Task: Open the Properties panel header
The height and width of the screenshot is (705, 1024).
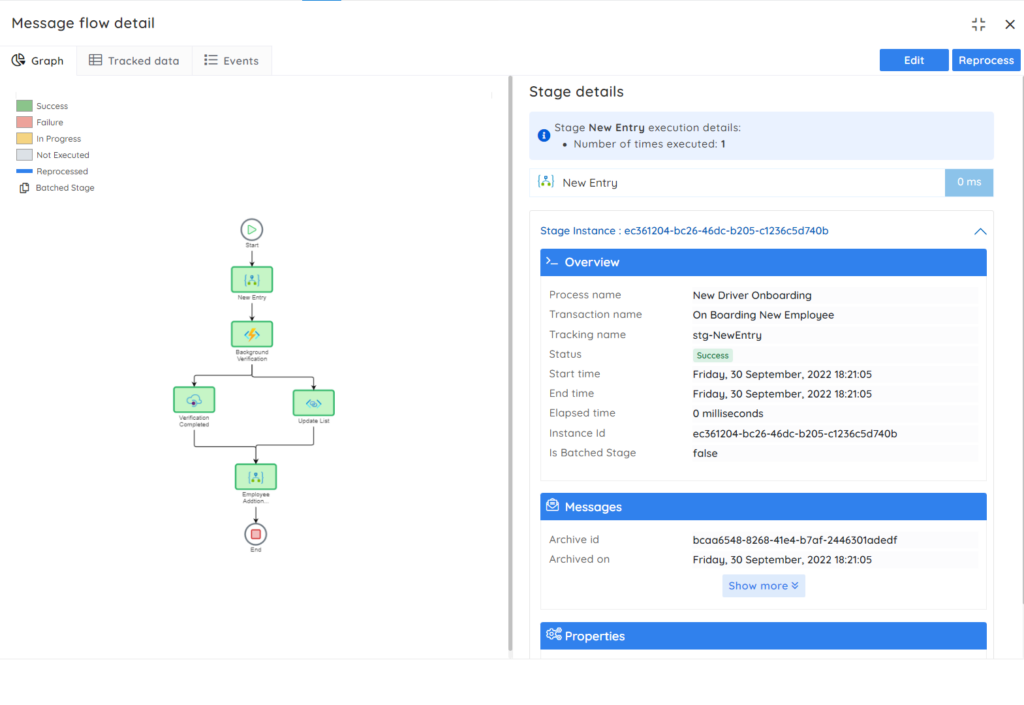Action: point(763,635)
